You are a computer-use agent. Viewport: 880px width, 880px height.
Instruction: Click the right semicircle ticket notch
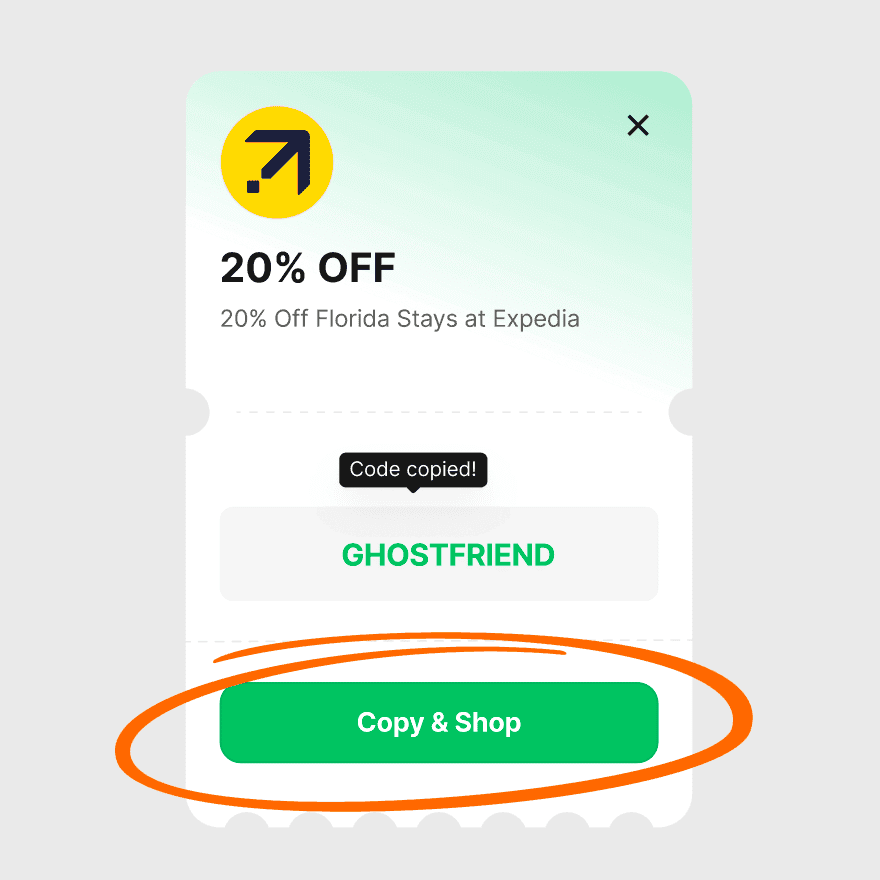point(681,412)
